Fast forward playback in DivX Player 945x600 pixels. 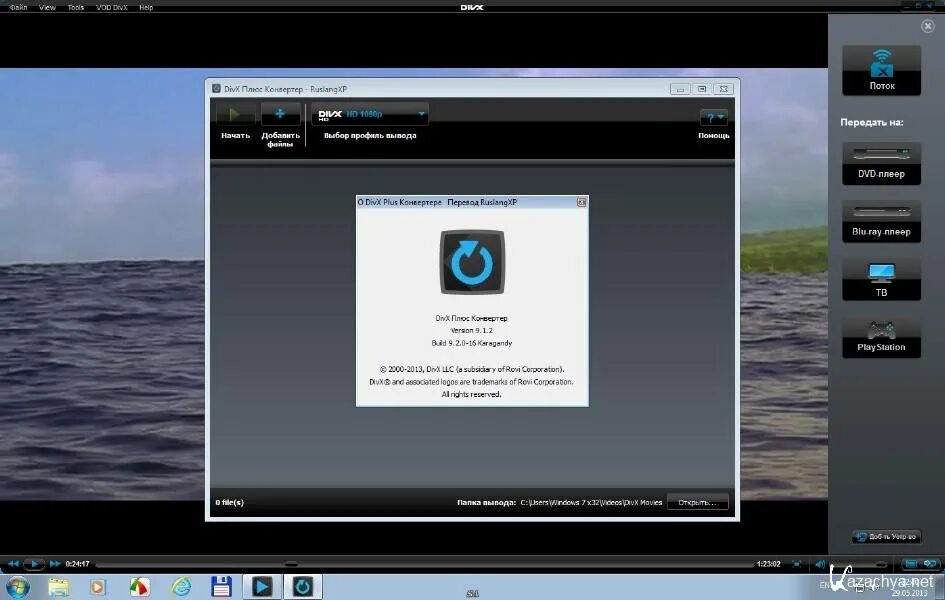click(55, 564)
